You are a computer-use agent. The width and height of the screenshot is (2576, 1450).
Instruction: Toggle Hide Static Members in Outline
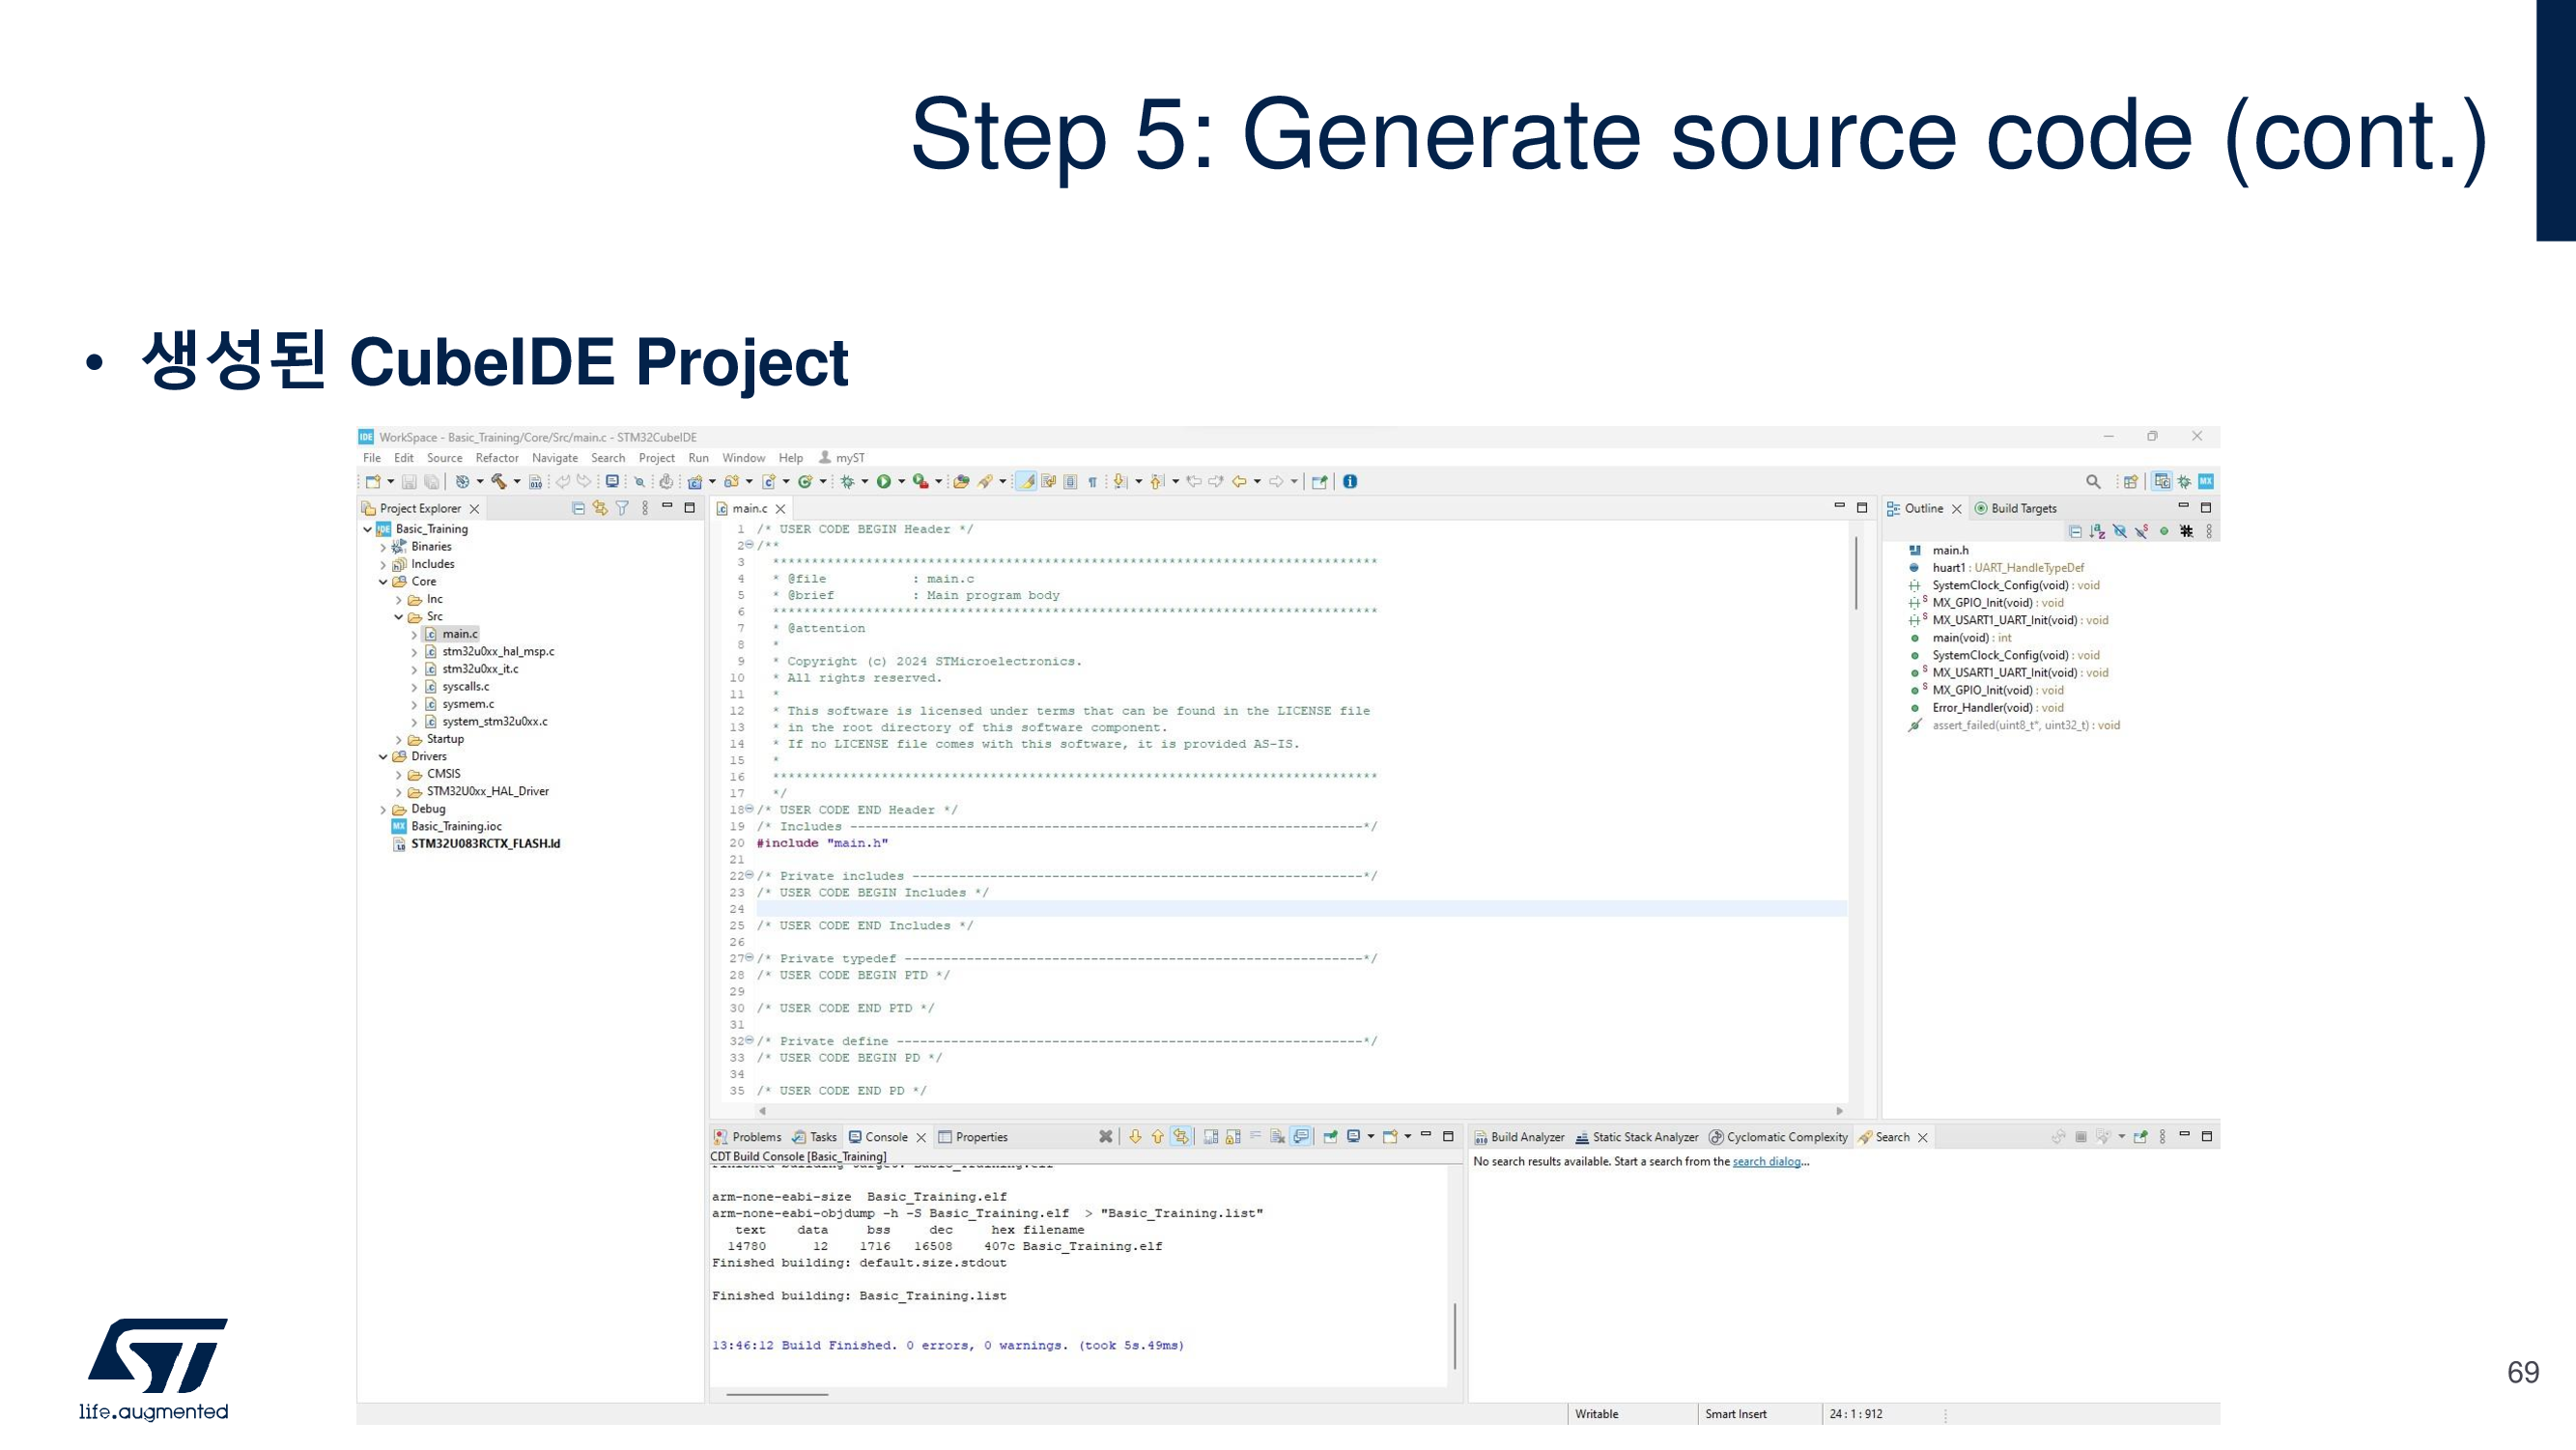pyautogui.click(x=2141, y=531)
